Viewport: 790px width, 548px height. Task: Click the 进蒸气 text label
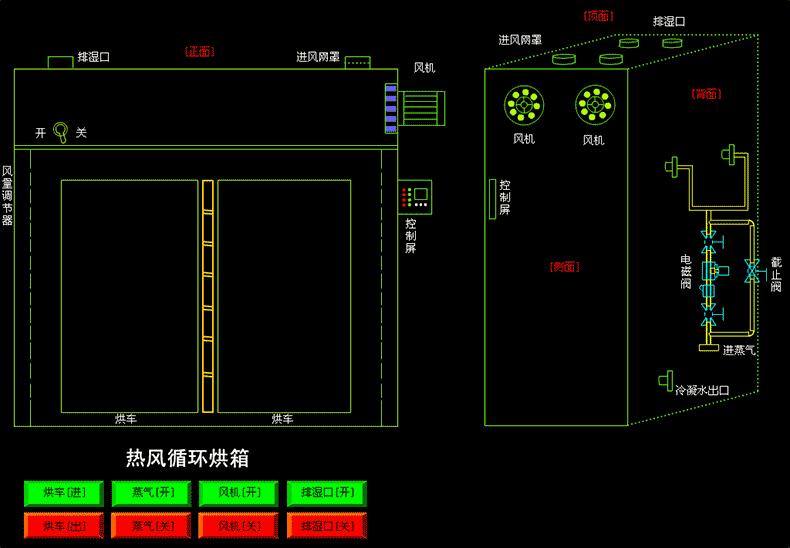pos(739,350)
